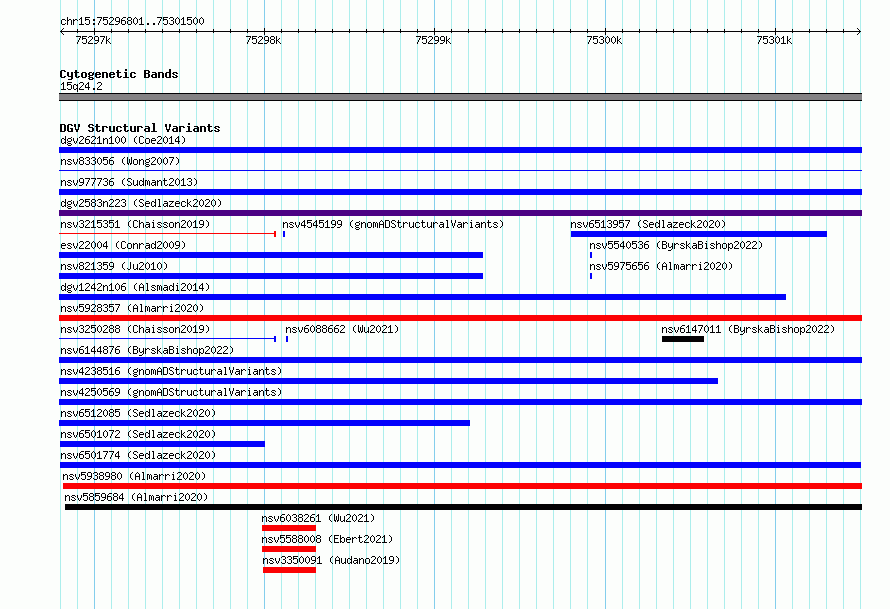Select the purple bar under dgv2583n223

pos(460,213)
